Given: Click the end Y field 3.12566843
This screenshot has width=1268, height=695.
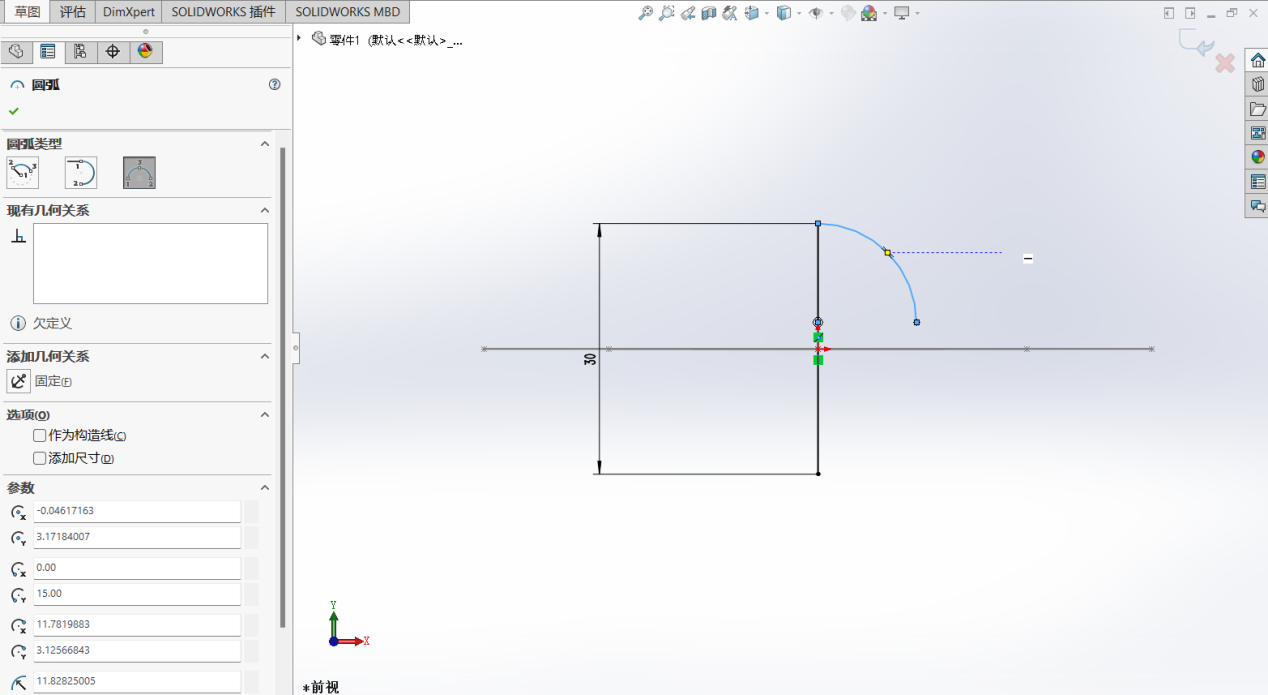Looking at the screenshot, I should pyautogui.click(x=137, y=651).
